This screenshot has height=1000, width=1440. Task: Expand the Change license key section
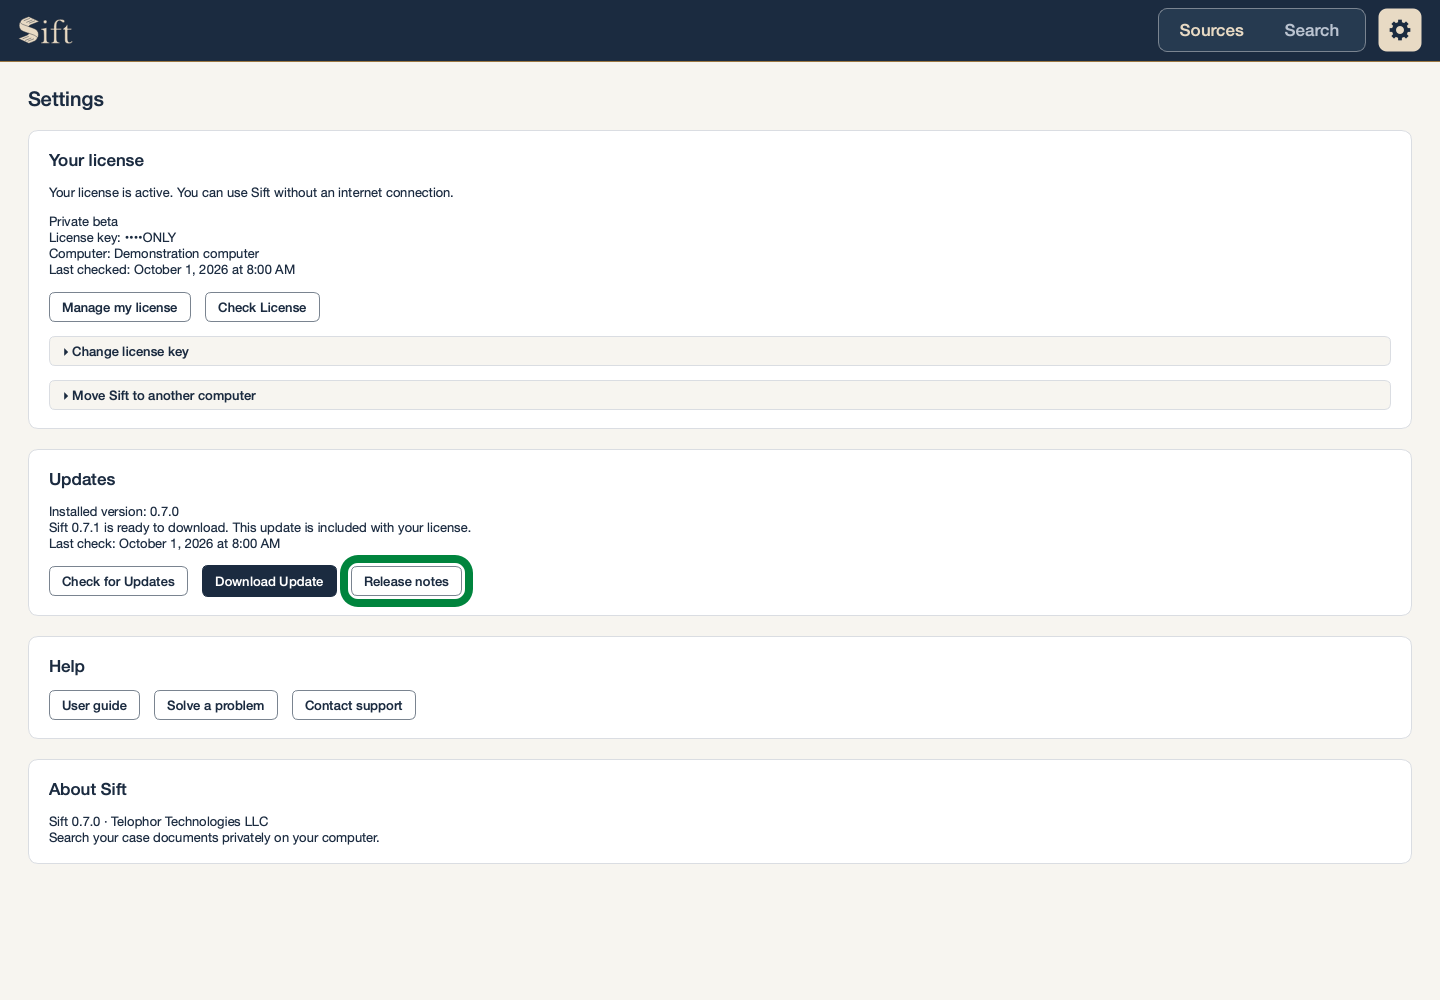click(720, 351)
